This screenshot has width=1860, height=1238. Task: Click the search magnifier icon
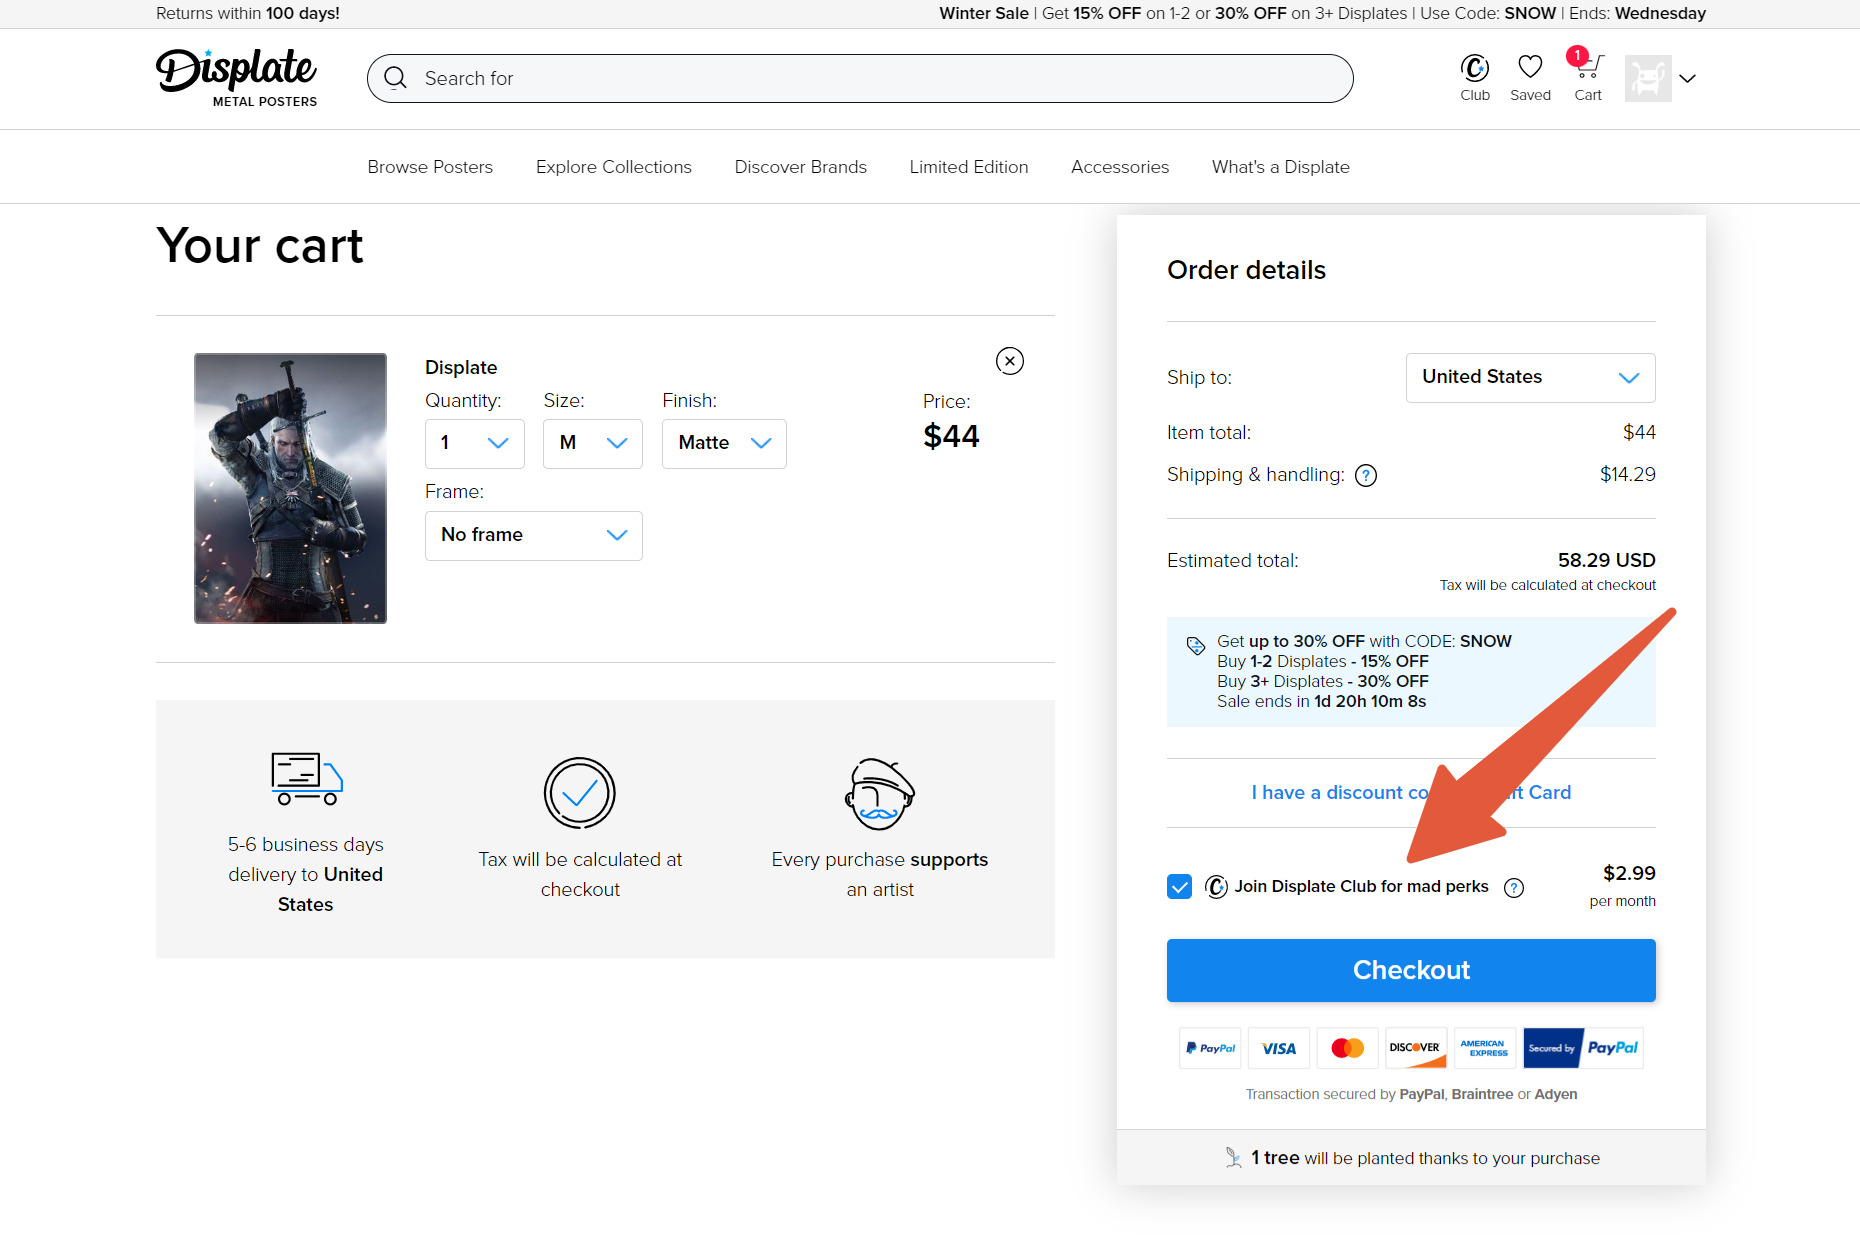click(x=396, y=78)
